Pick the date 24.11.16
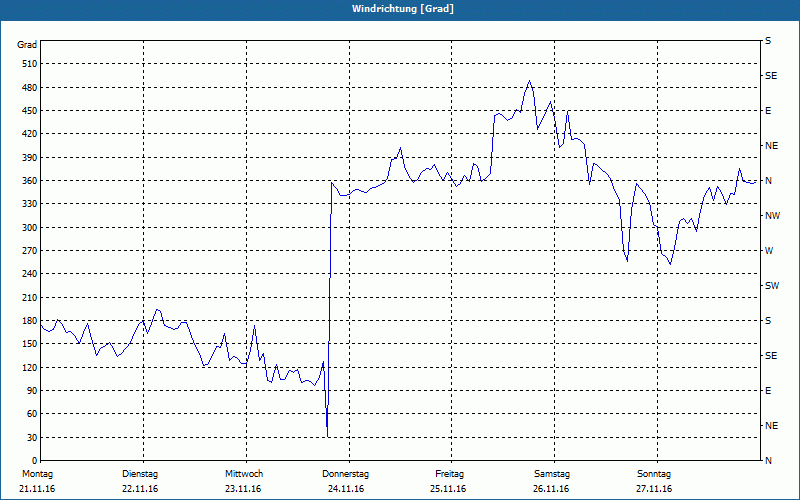Screen dimensions: 800x500 pyautogui.click(x=346, y=489)
